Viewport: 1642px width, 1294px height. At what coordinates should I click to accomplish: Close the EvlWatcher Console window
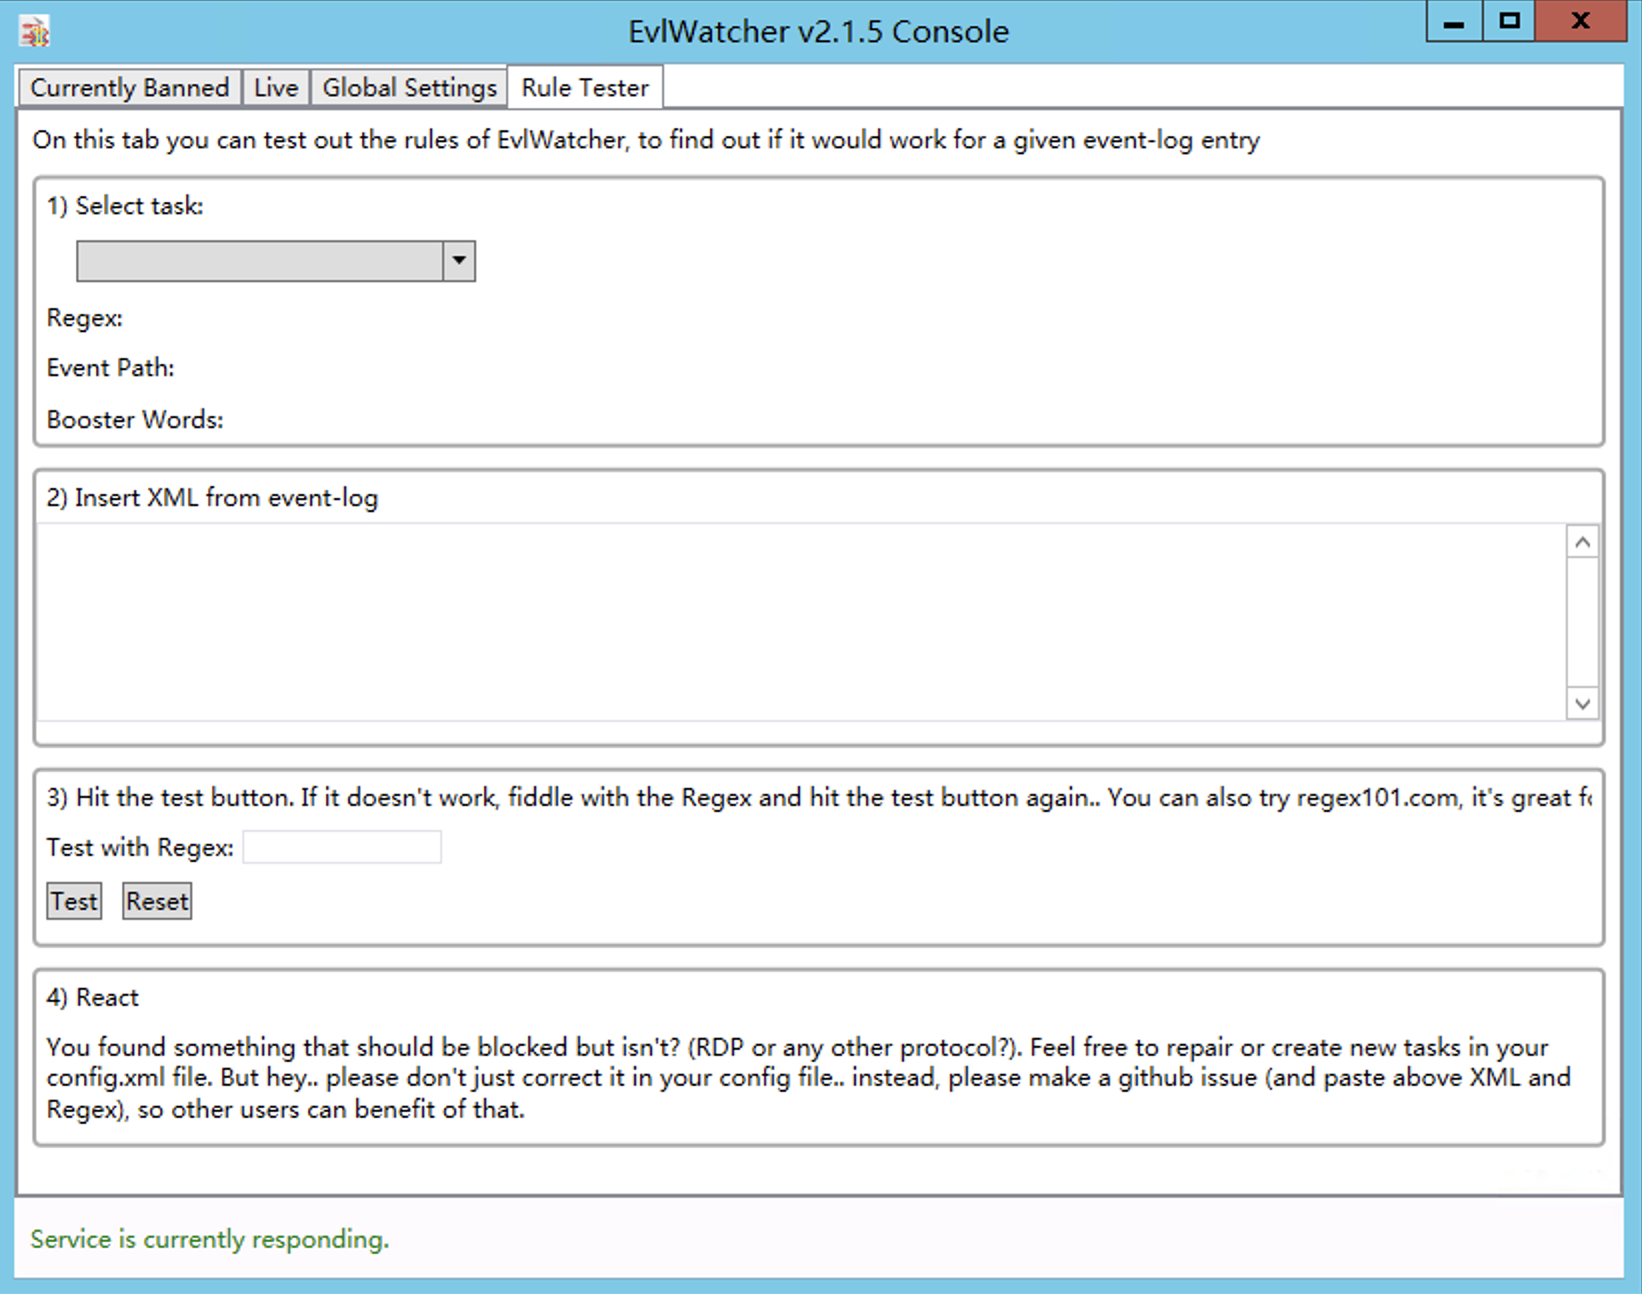[x=1580, y=22]
